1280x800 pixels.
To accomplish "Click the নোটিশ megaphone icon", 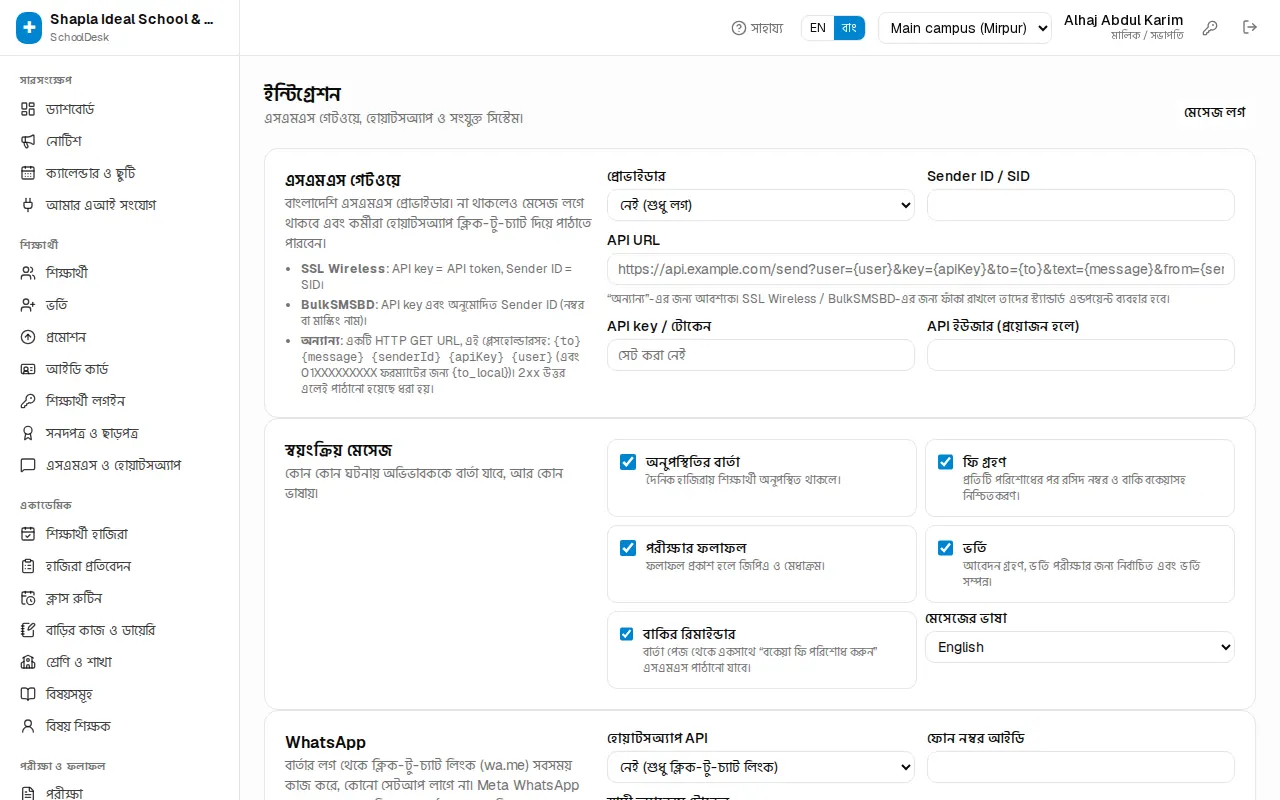I will point(28,141).
